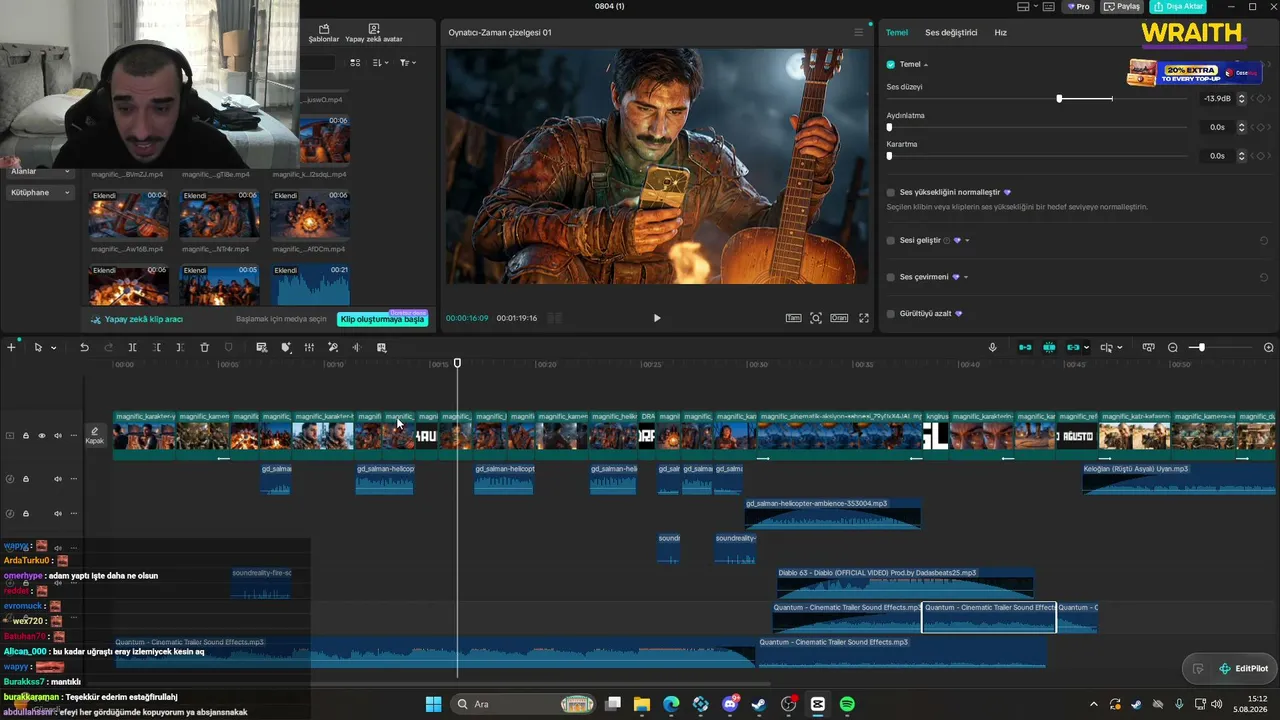The image size is (1280, 720).
Task: Click Klip oluşturmaya başla button
Action: 382,319
